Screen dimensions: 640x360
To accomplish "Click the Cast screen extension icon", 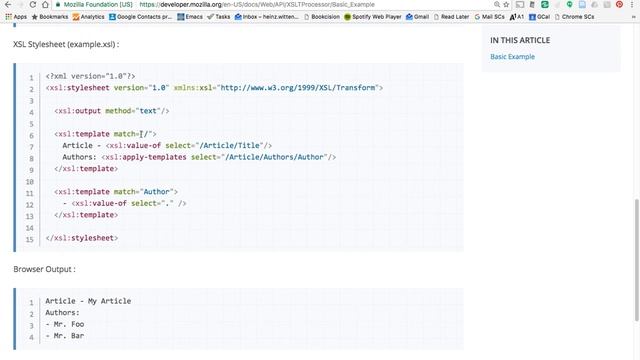I will point(520,4).
